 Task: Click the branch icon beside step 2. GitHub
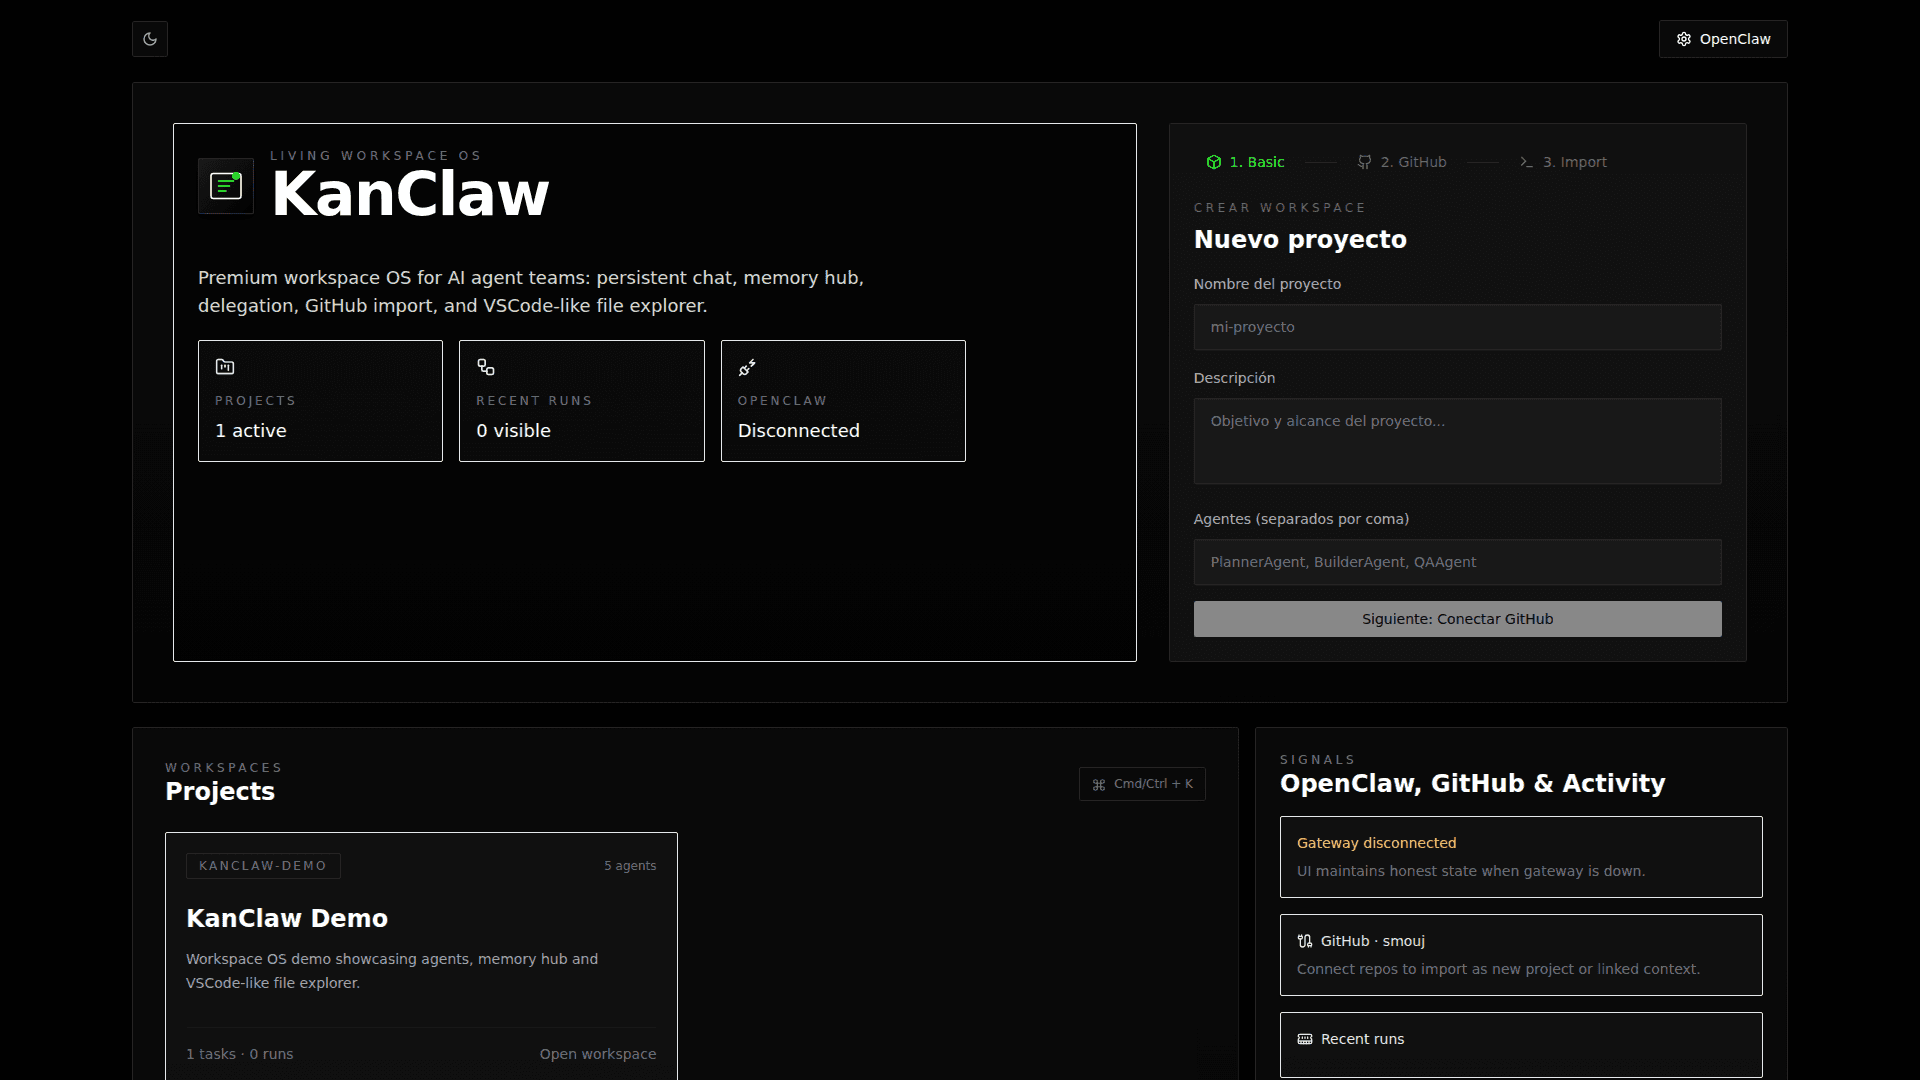tap(1366, 162)
